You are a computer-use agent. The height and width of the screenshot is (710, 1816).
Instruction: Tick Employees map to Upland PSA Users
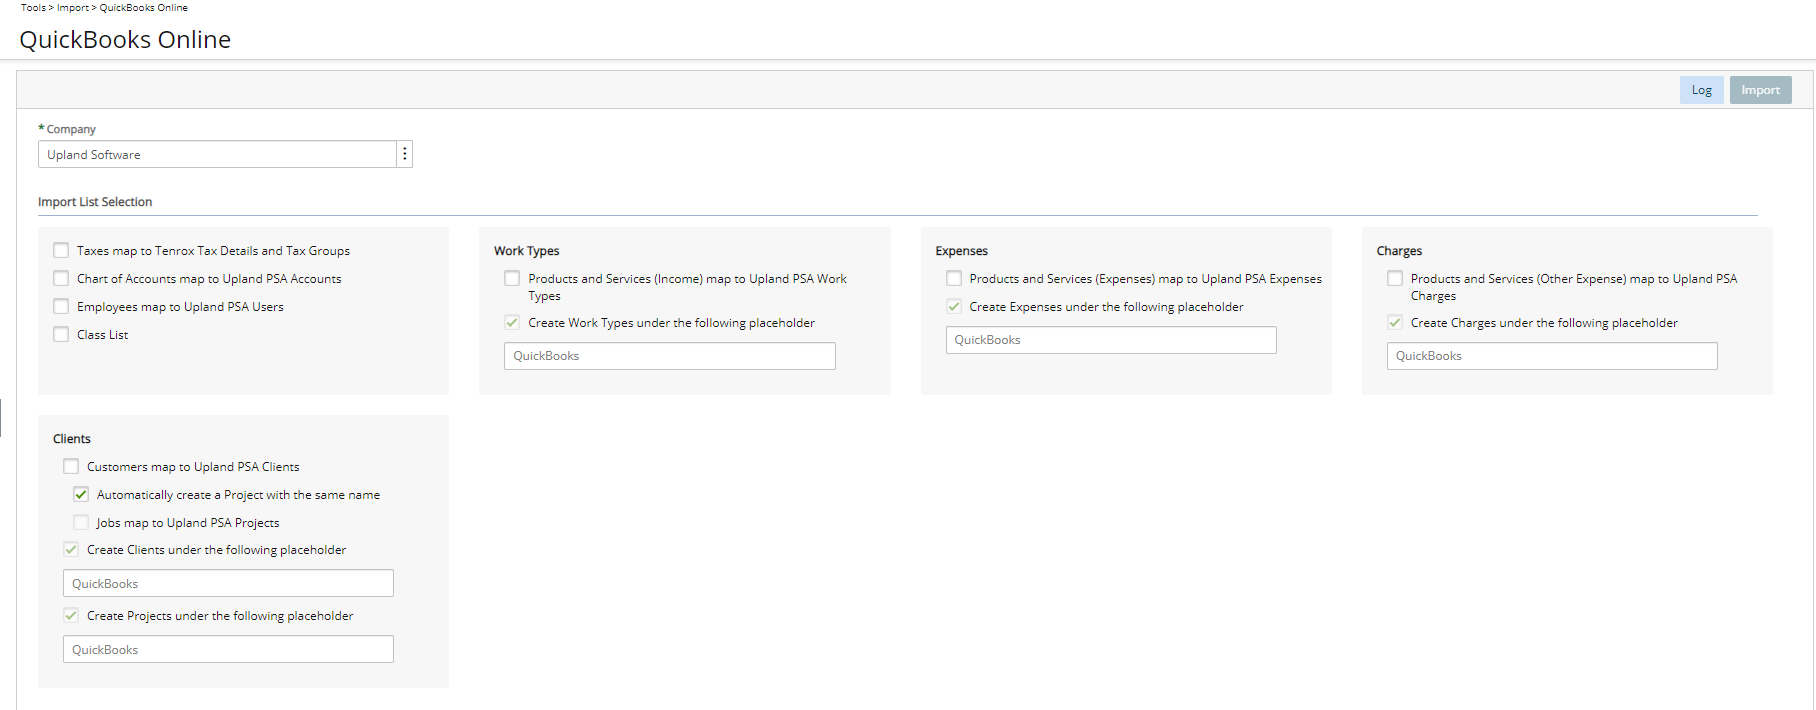click(62, 306)
